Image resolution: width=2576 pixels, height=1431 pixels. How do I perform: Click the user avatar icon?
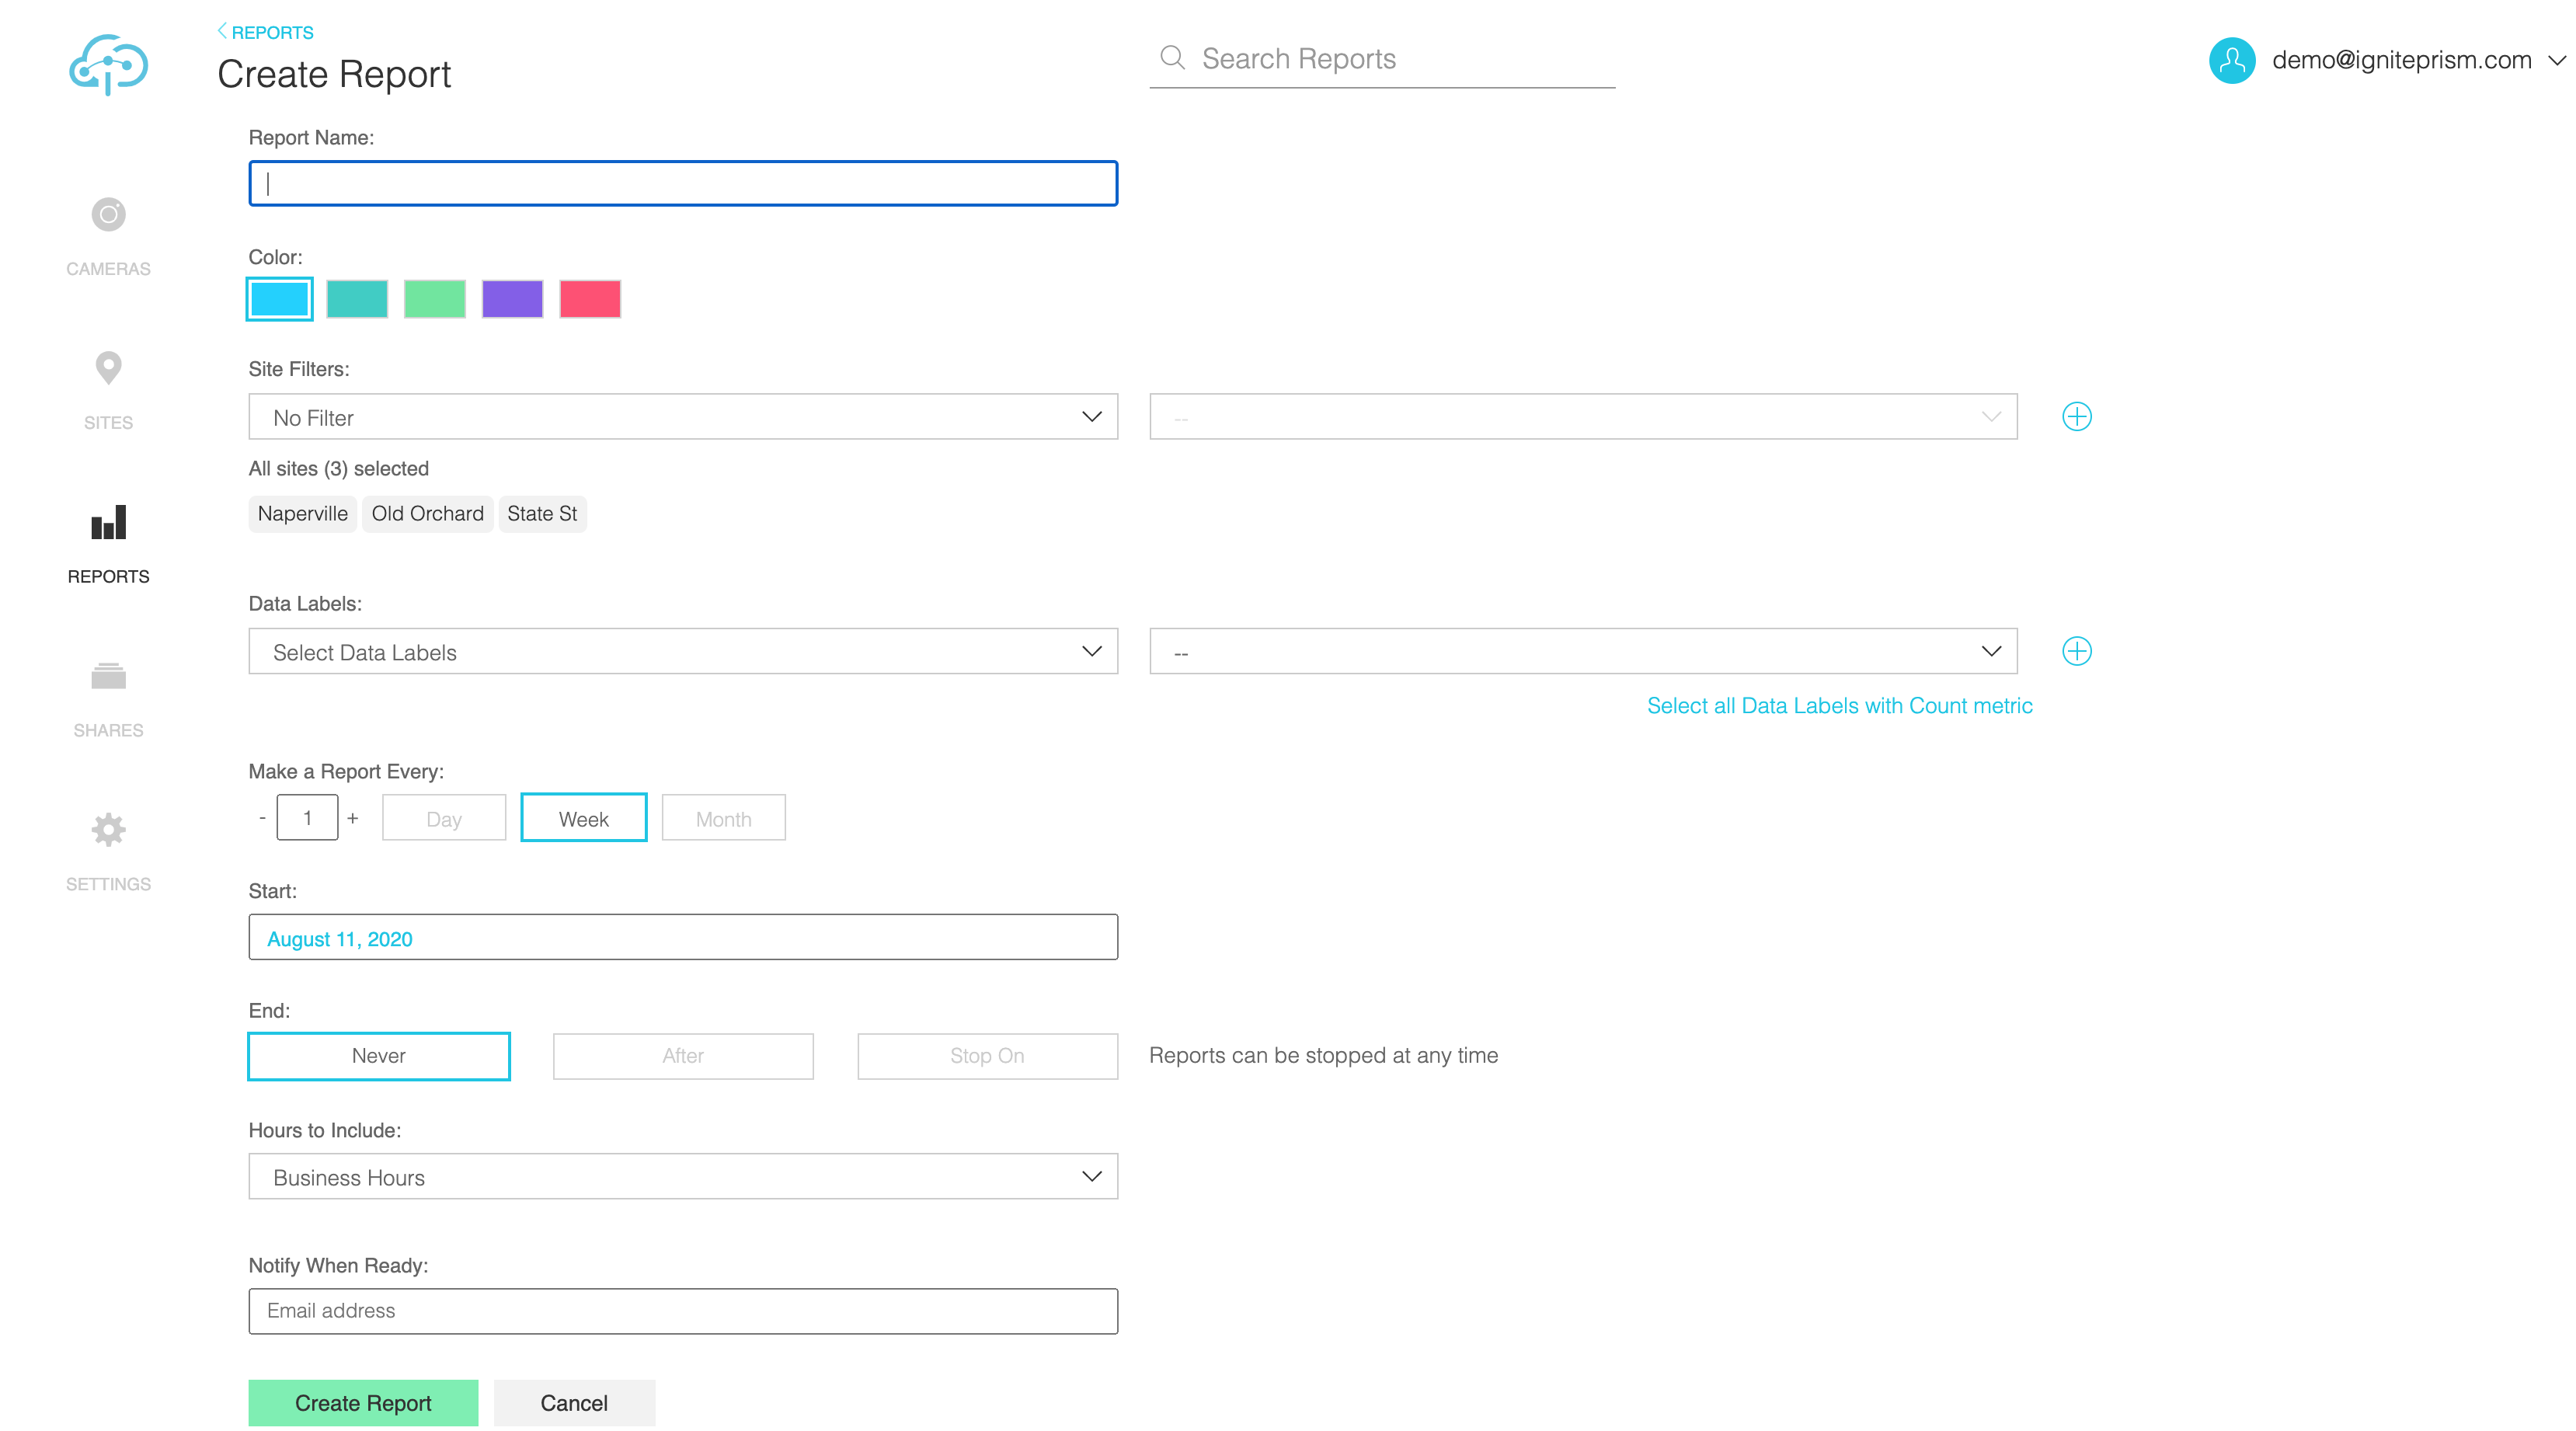point(2231,60)
